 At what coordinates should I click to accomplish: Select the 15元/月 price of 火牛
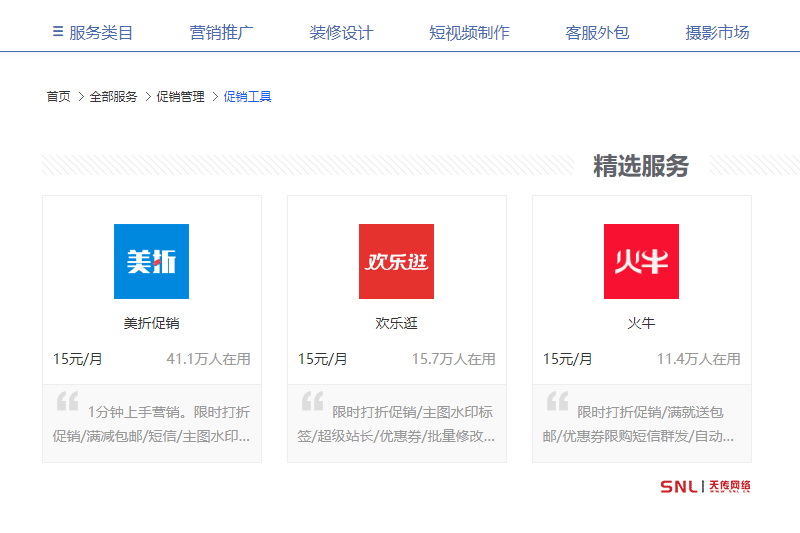(567, 359)
